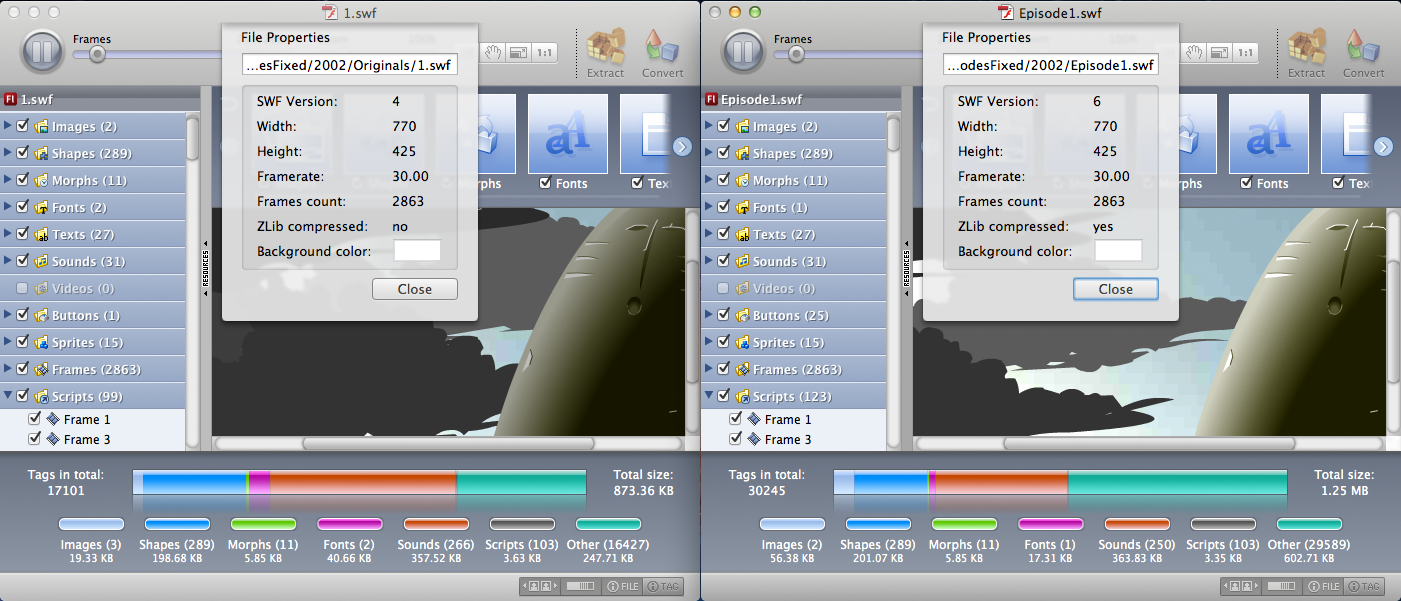The height and width of the screenshot is (601, 1401).
Task: Click horizontal scrollbar under 1.swf preview
Action: (448, 443)
